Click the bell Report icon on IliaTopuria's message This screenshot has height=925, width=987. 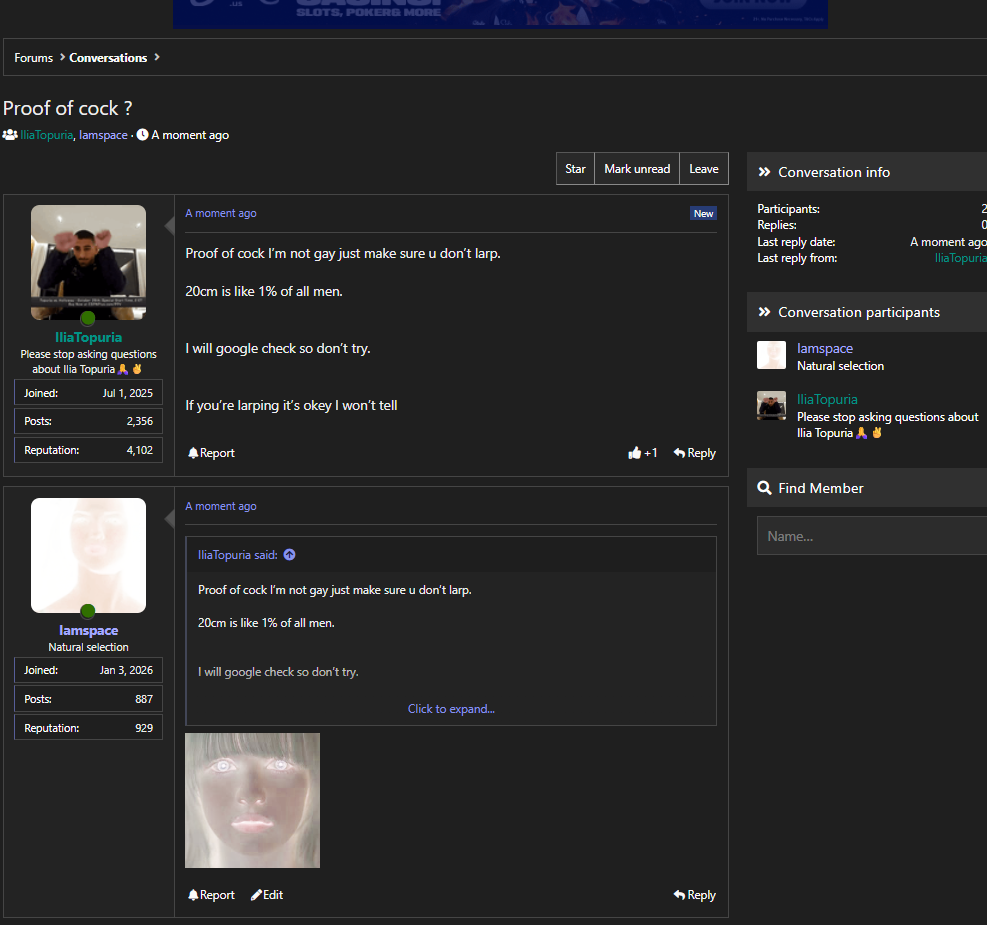pyautogui.click(x=193, y=452)
